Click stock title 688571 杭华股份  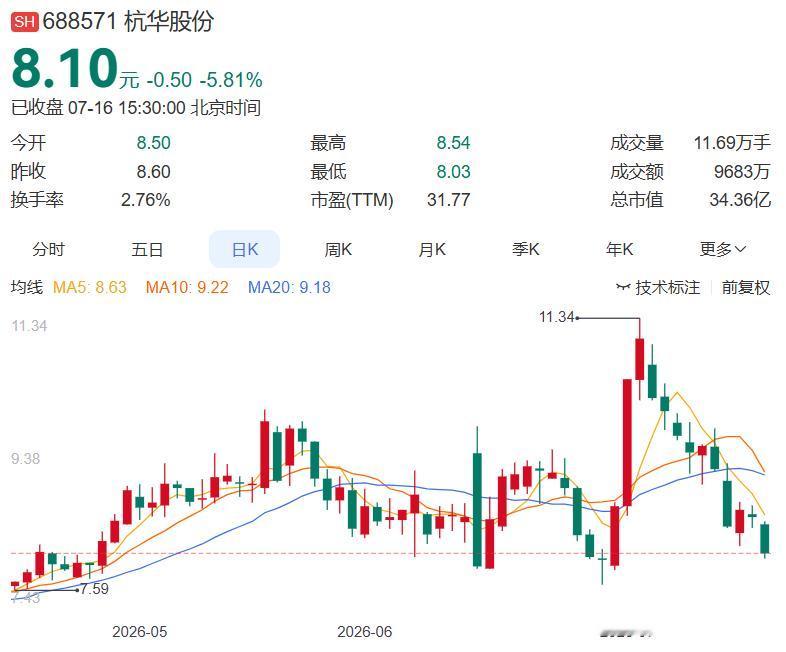pyautogui.click(x=128, y=22)
